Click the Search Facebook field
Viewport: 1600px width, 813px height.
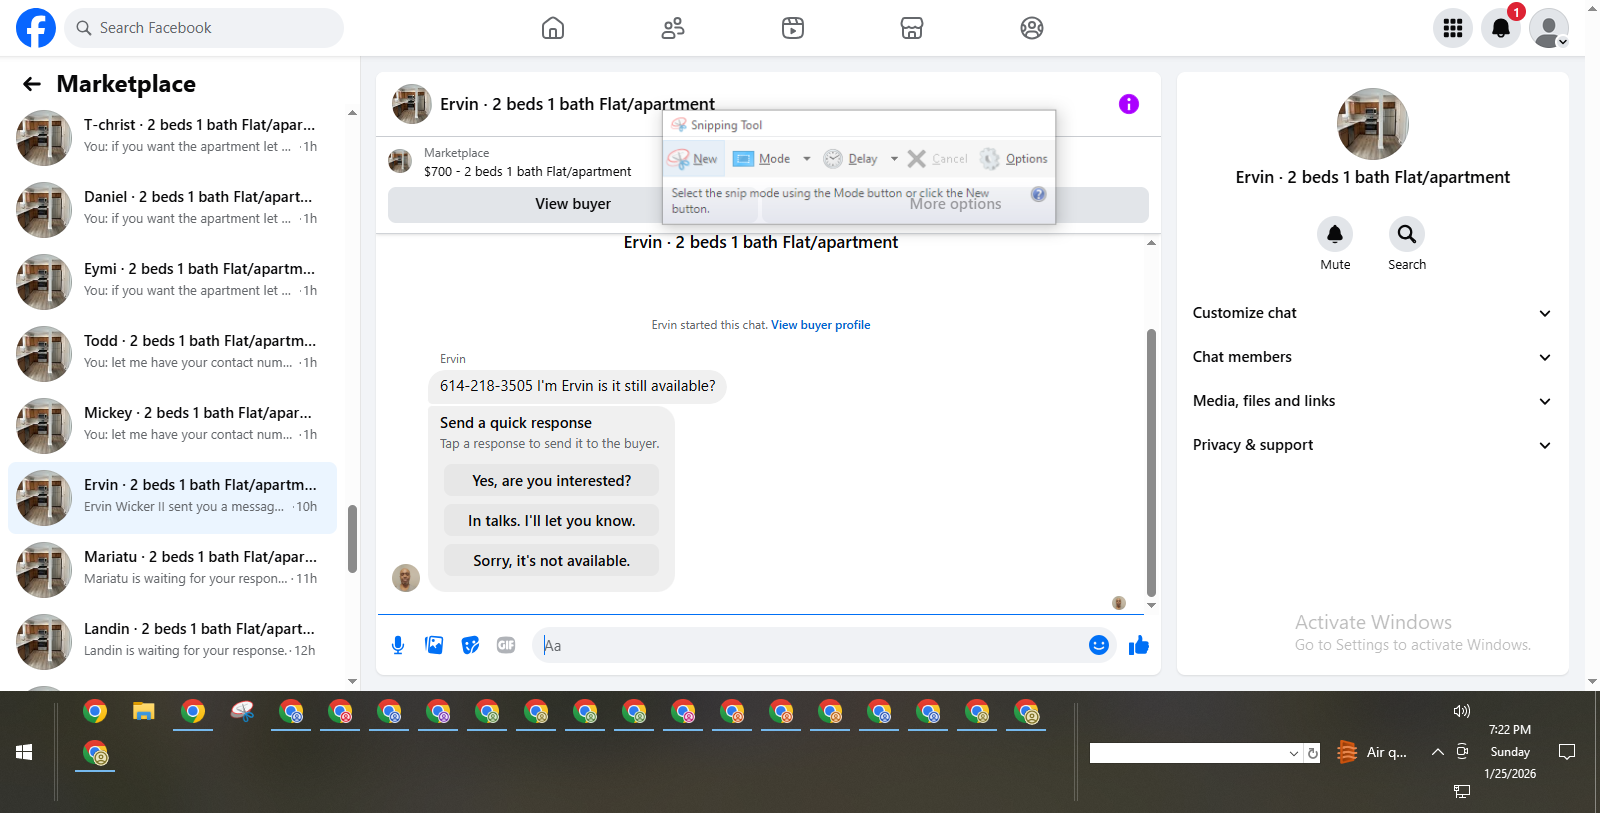[x=204, y=28]
